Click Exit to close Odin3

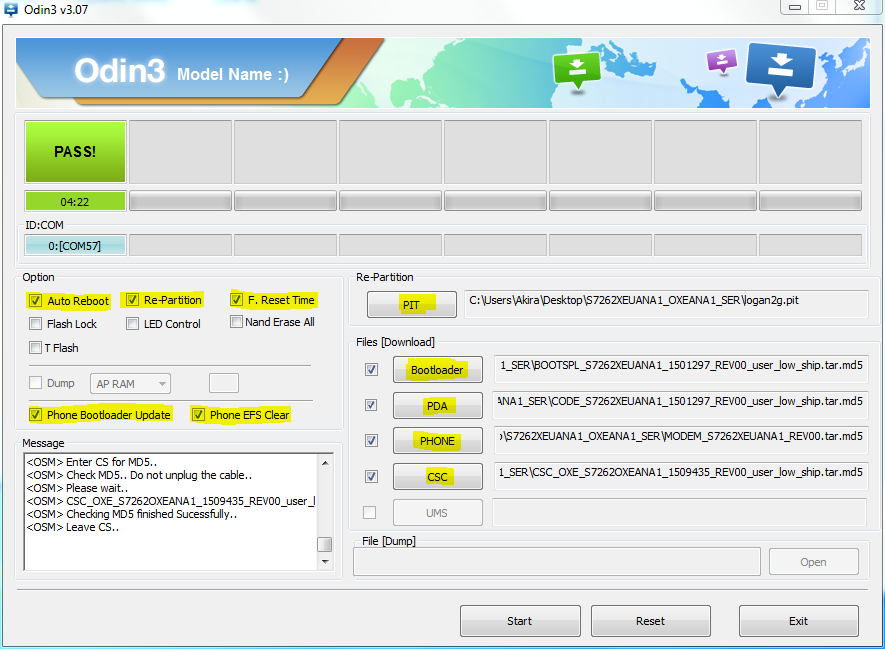click(x=798, y=621)
